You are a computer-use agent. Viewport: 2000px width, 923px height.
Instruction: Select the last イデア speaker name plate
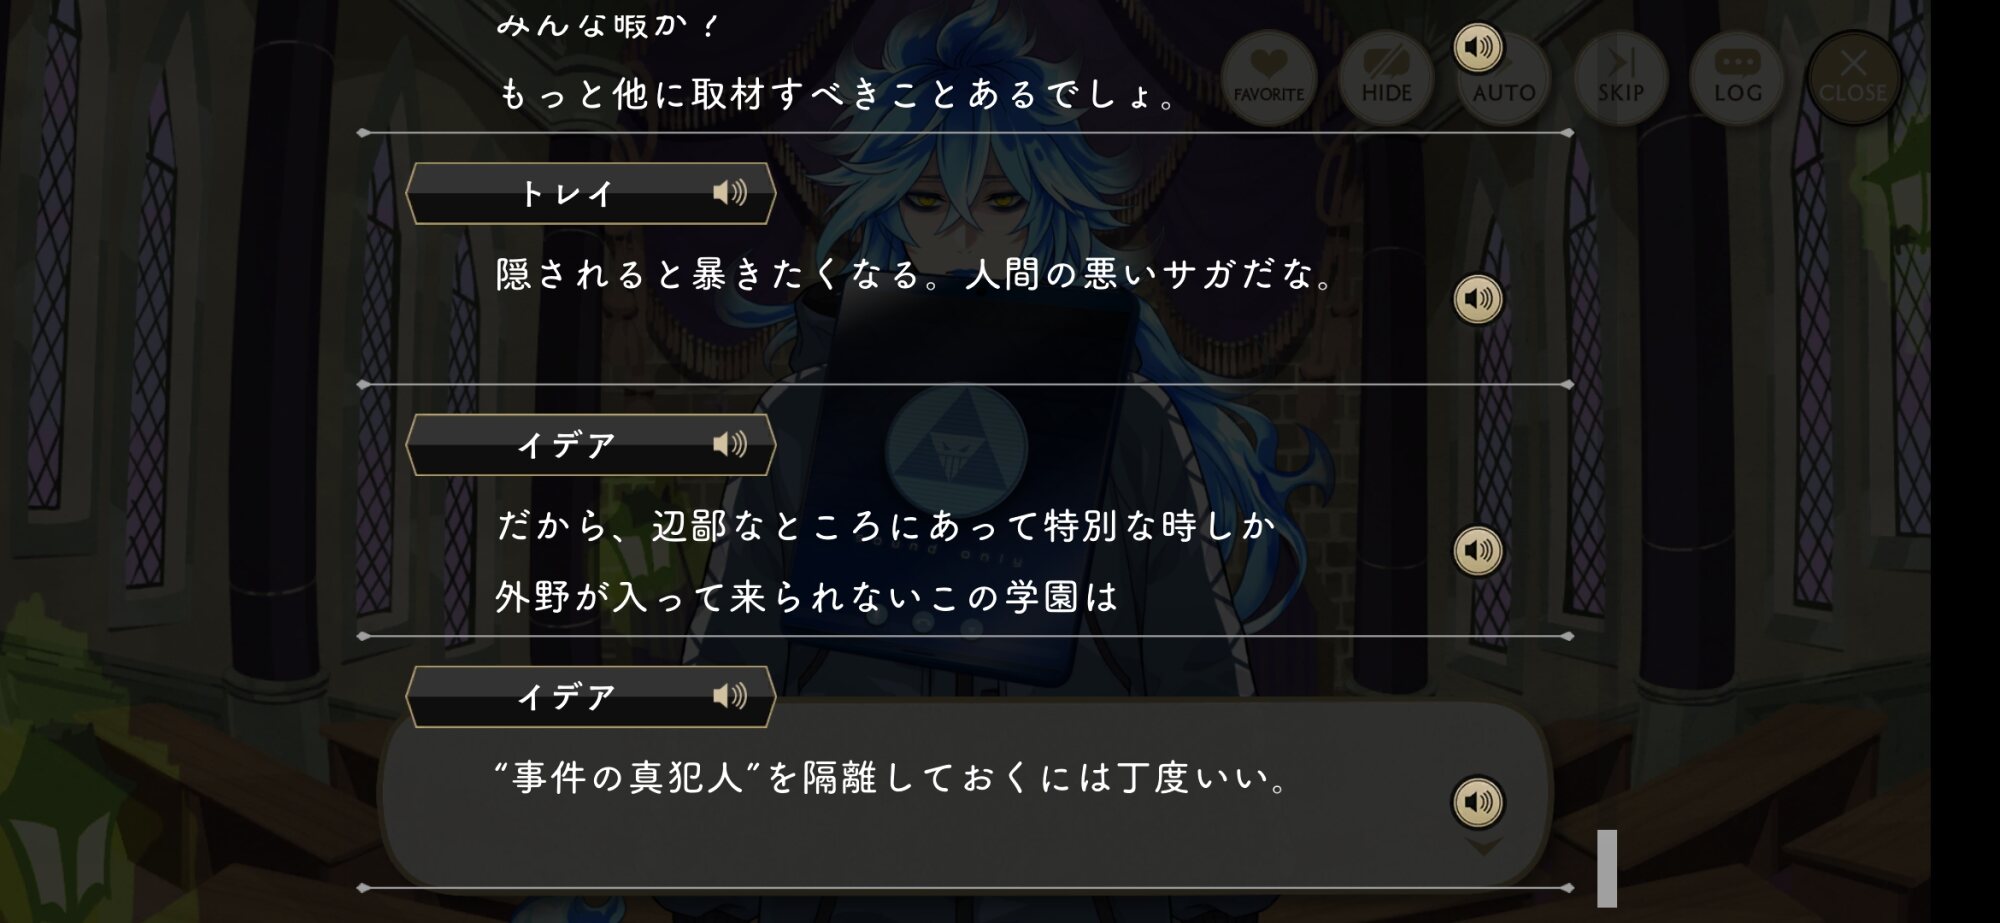[x=590, y=696]
